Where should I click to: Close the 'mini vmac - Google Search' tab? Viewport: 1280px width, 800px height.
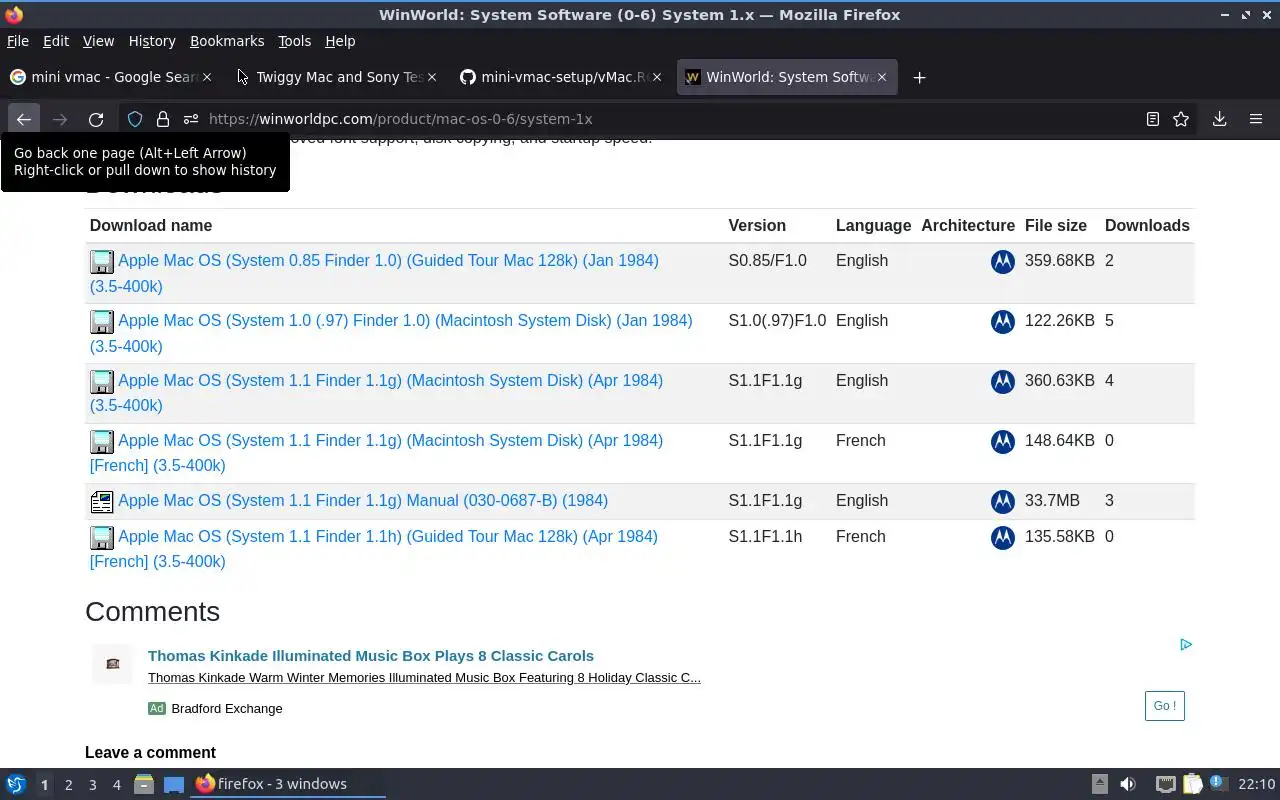click(x=209, y=77)
